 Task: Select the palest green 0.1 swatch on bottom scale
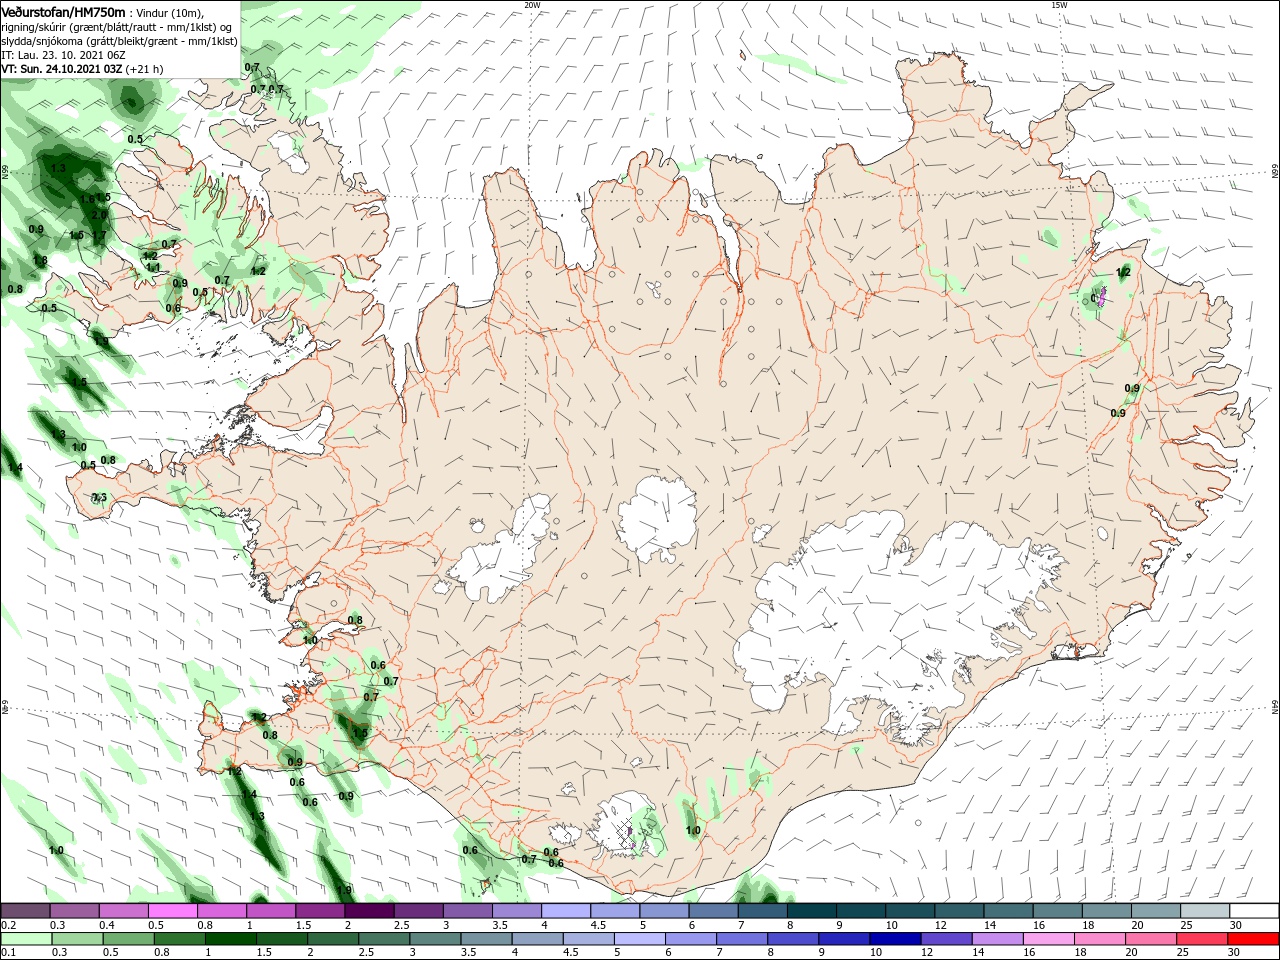pos(25,939)
